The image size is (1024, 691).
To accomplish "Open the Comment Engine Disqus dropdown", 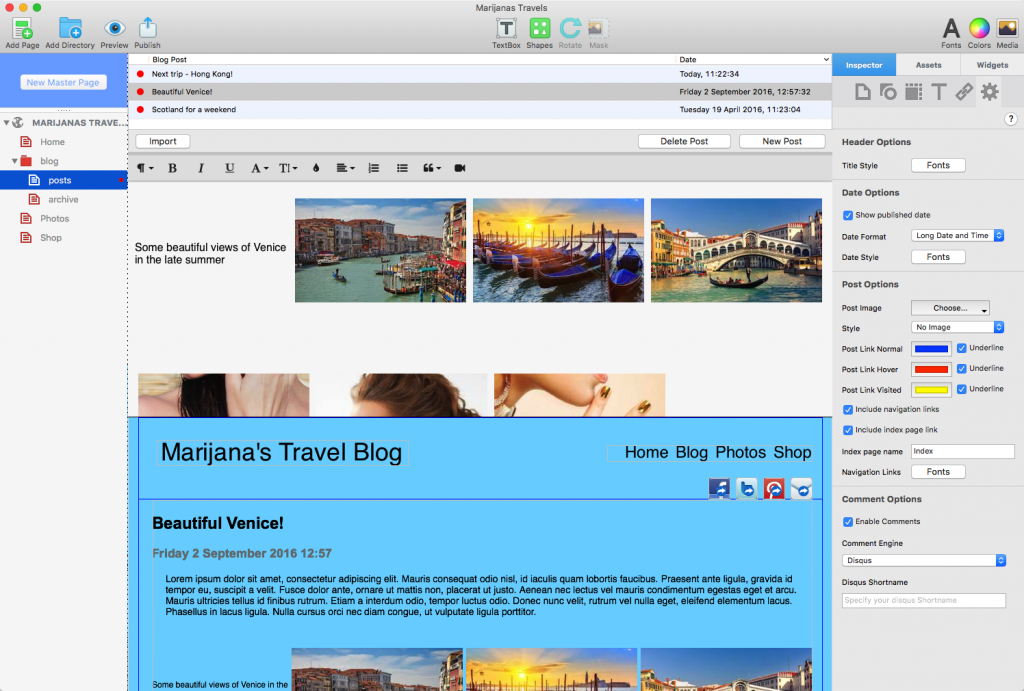I will pos(923,560).
